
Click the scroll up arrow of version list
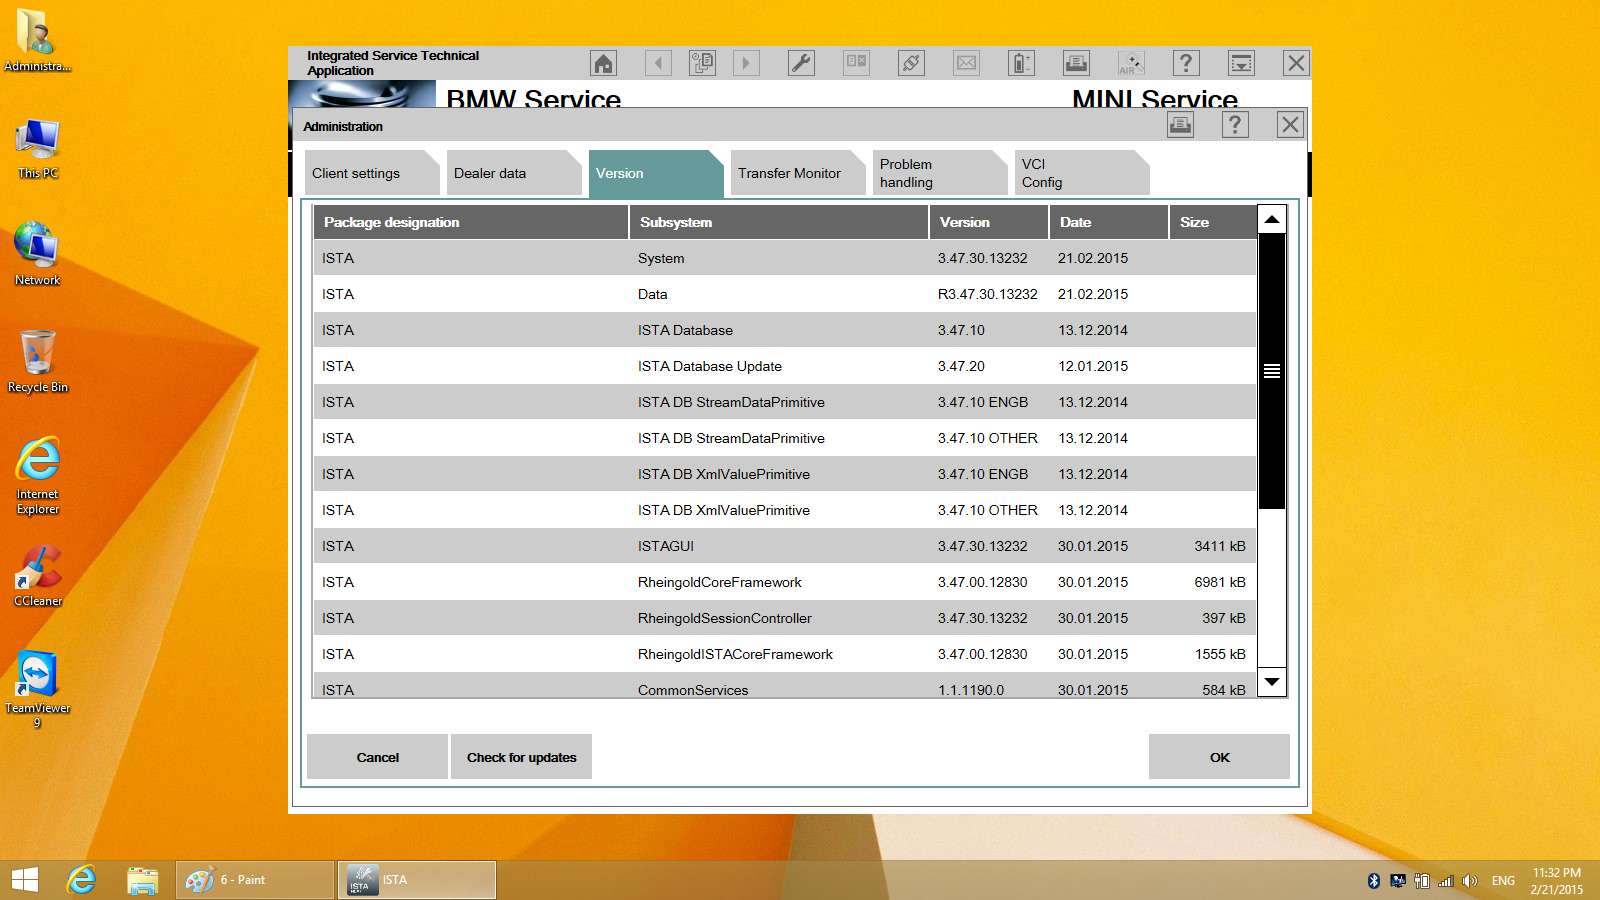1272,219
